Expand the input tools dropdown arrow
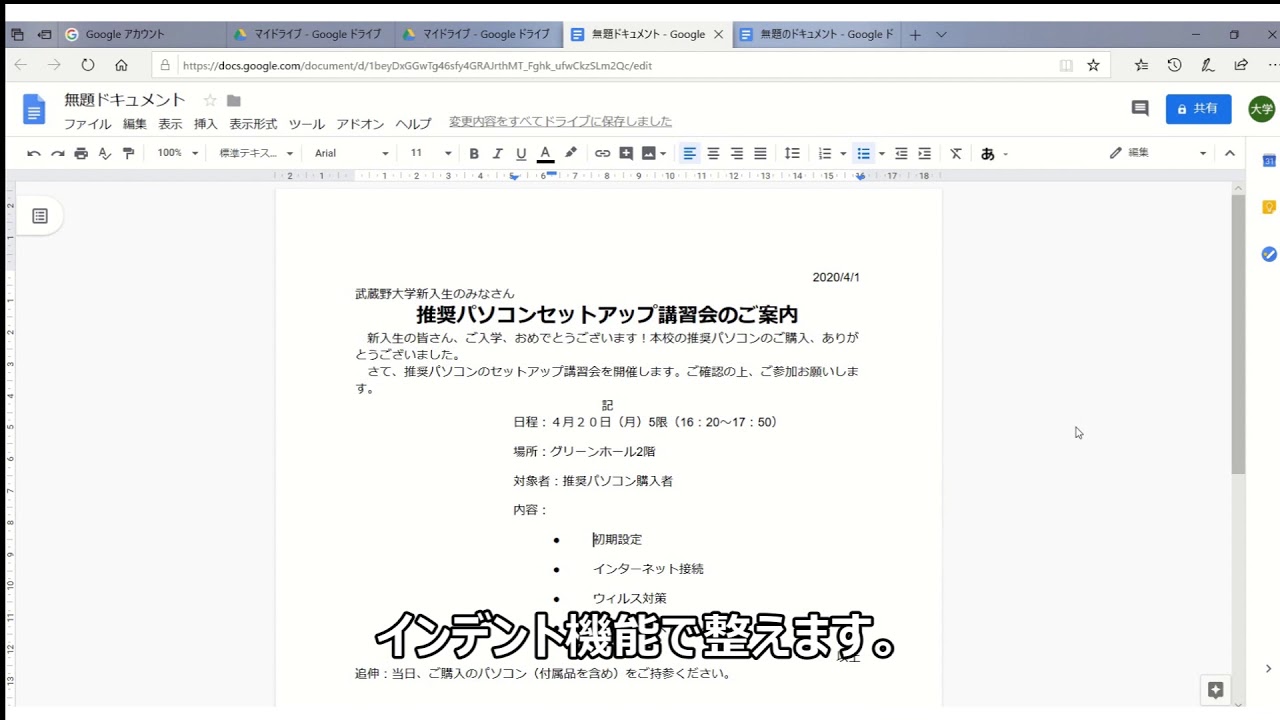 (x=1005, y=154)
